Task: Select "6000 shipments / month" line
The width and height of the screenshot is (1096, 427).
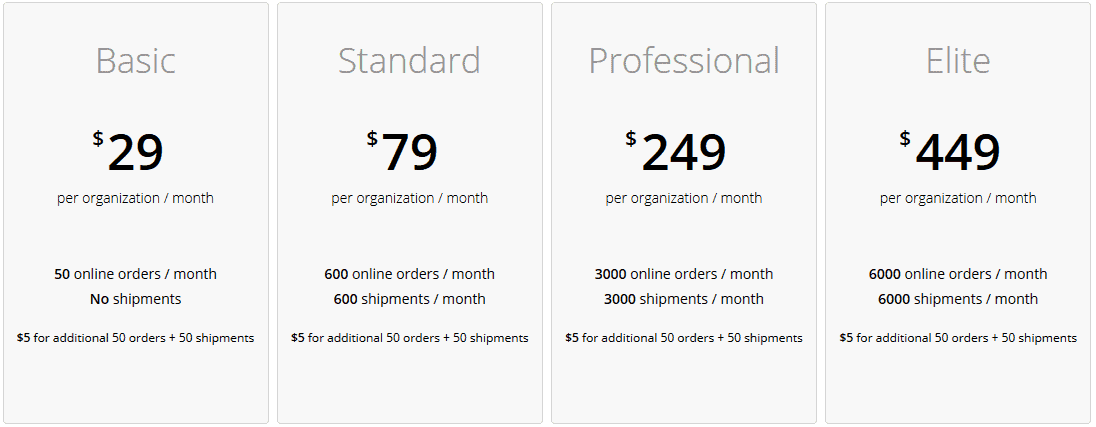Action: 958,299
